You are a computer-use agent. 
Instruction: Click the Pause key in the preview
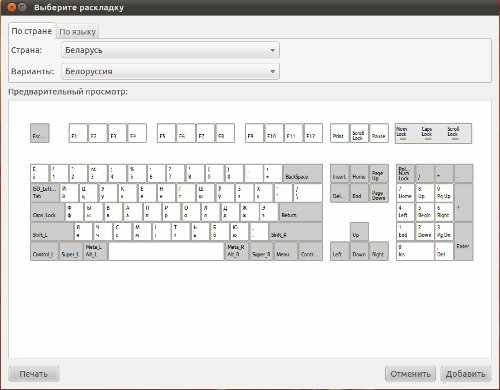[379, 133]
